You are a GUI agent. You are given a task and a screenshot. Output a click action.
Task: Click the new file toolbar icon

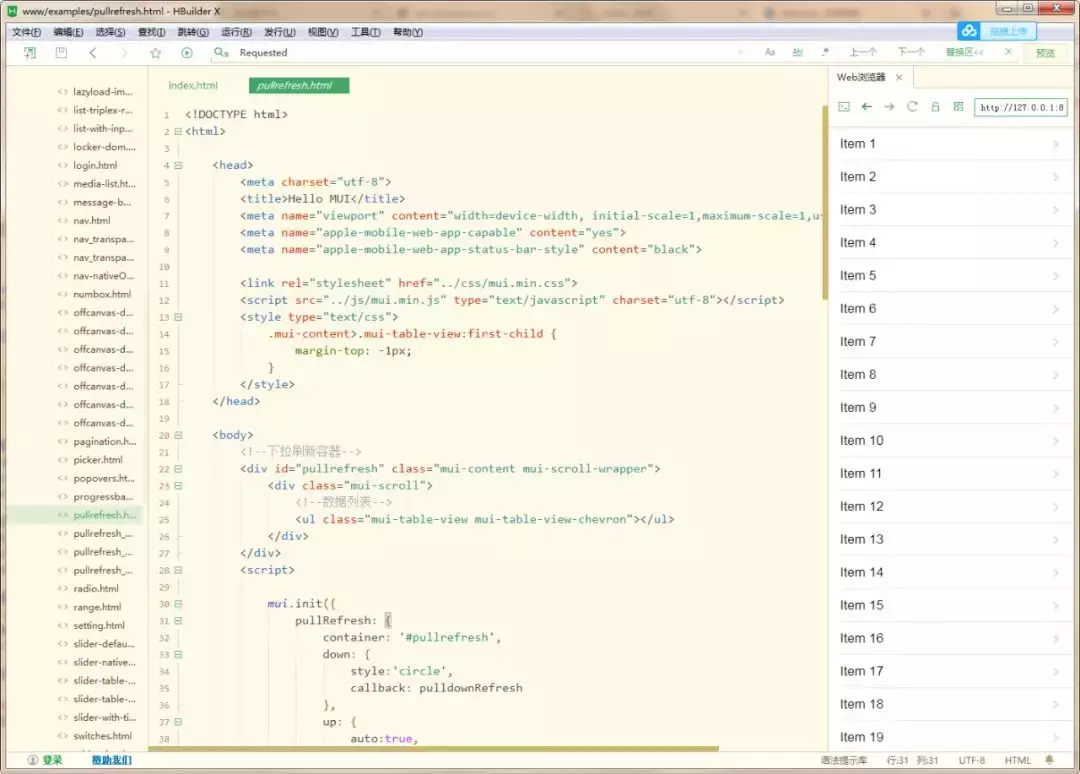click(30, 53)
